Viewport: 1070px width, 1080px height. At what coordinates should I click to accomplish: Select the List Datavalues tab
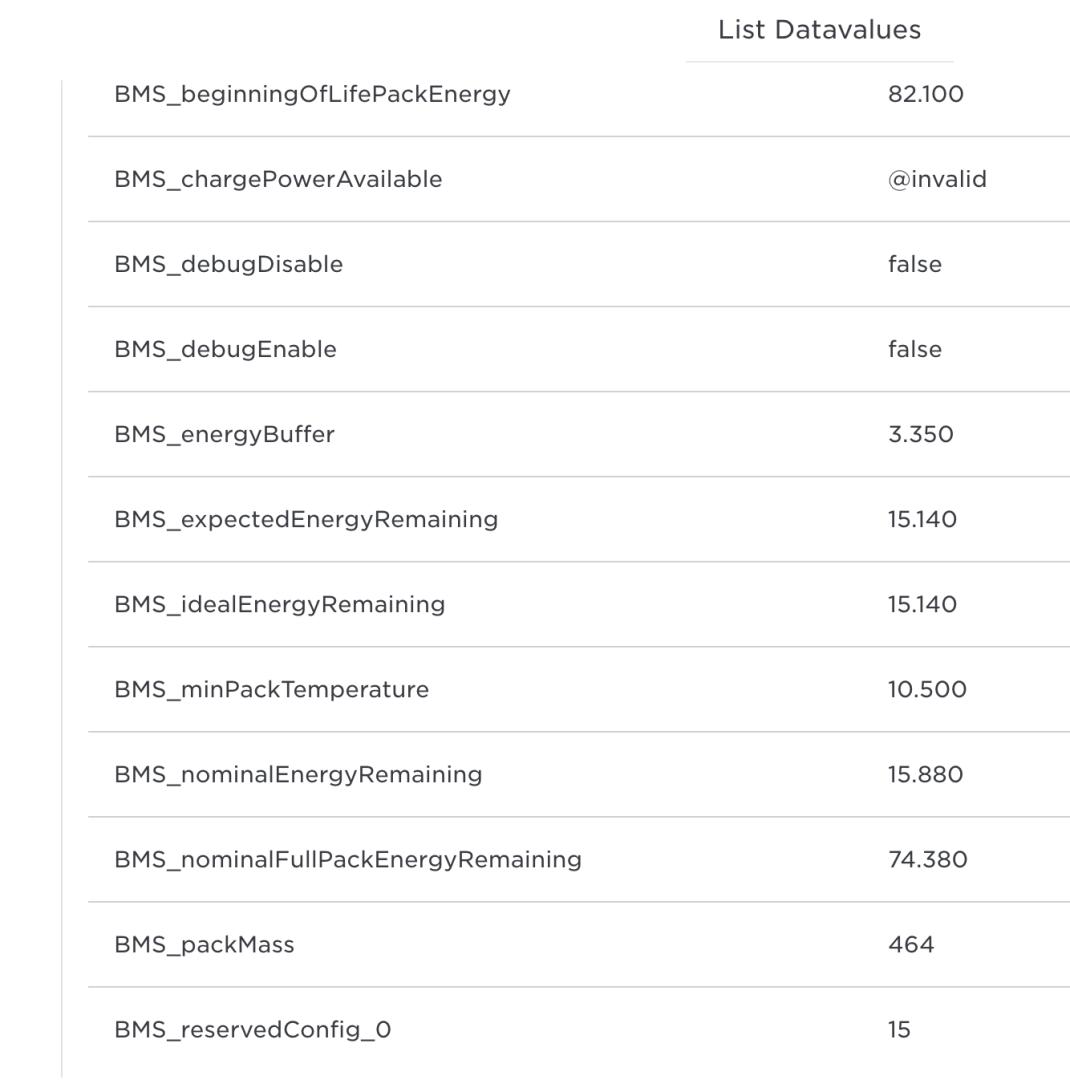(819, 30)
